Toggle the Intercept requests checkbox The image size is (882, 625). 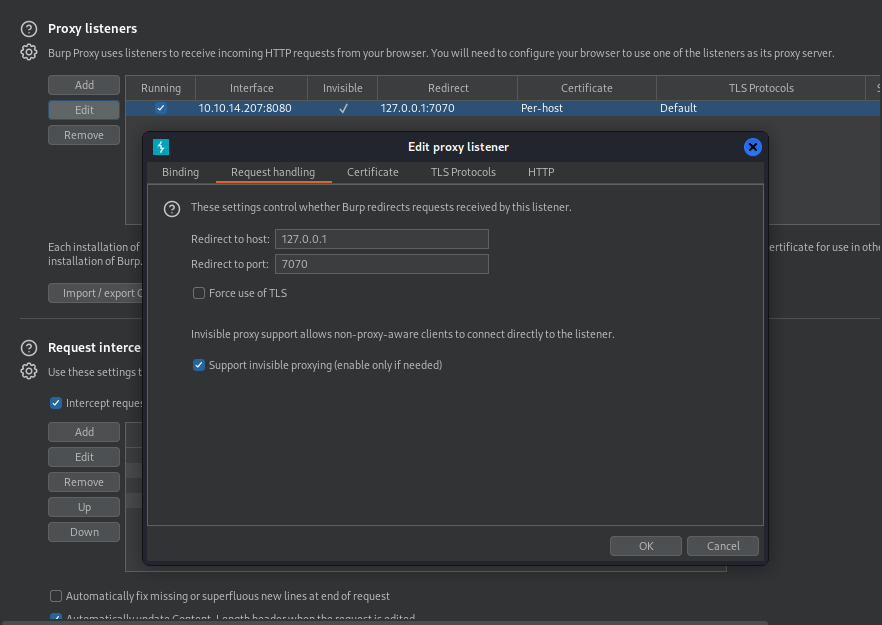(x=56, y=403)
